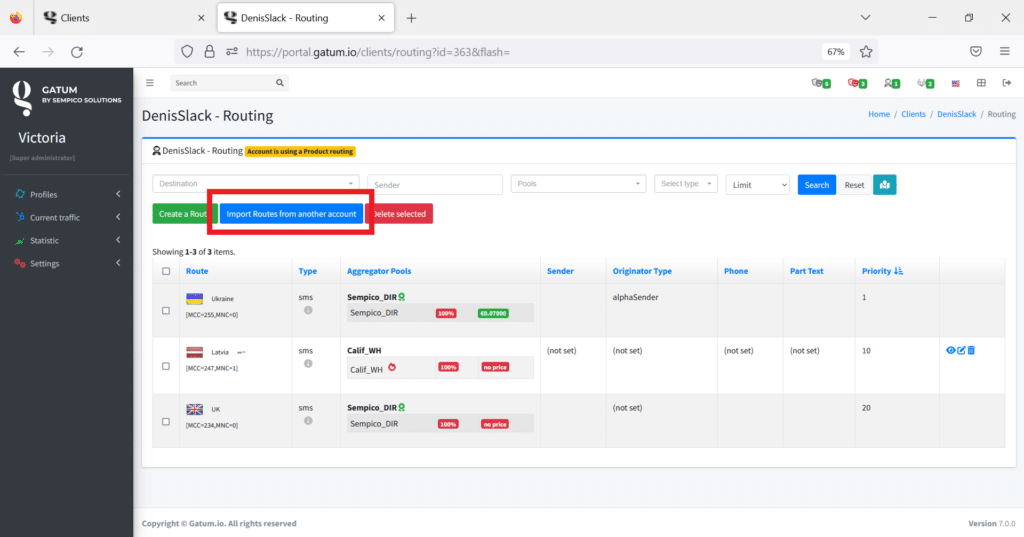Open the user icon with badge 1
Image resolution: width=1024 pixels, height=537 pixels.
pos(891,83)
